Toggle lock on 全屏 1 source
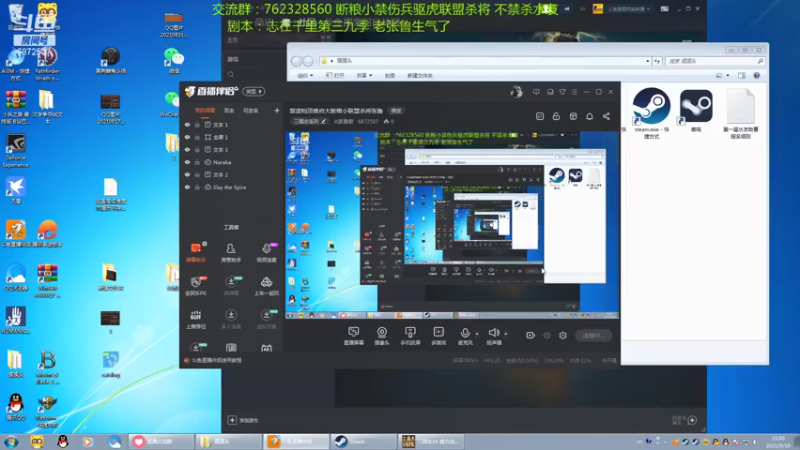800x450 pixels. (197, 137)
